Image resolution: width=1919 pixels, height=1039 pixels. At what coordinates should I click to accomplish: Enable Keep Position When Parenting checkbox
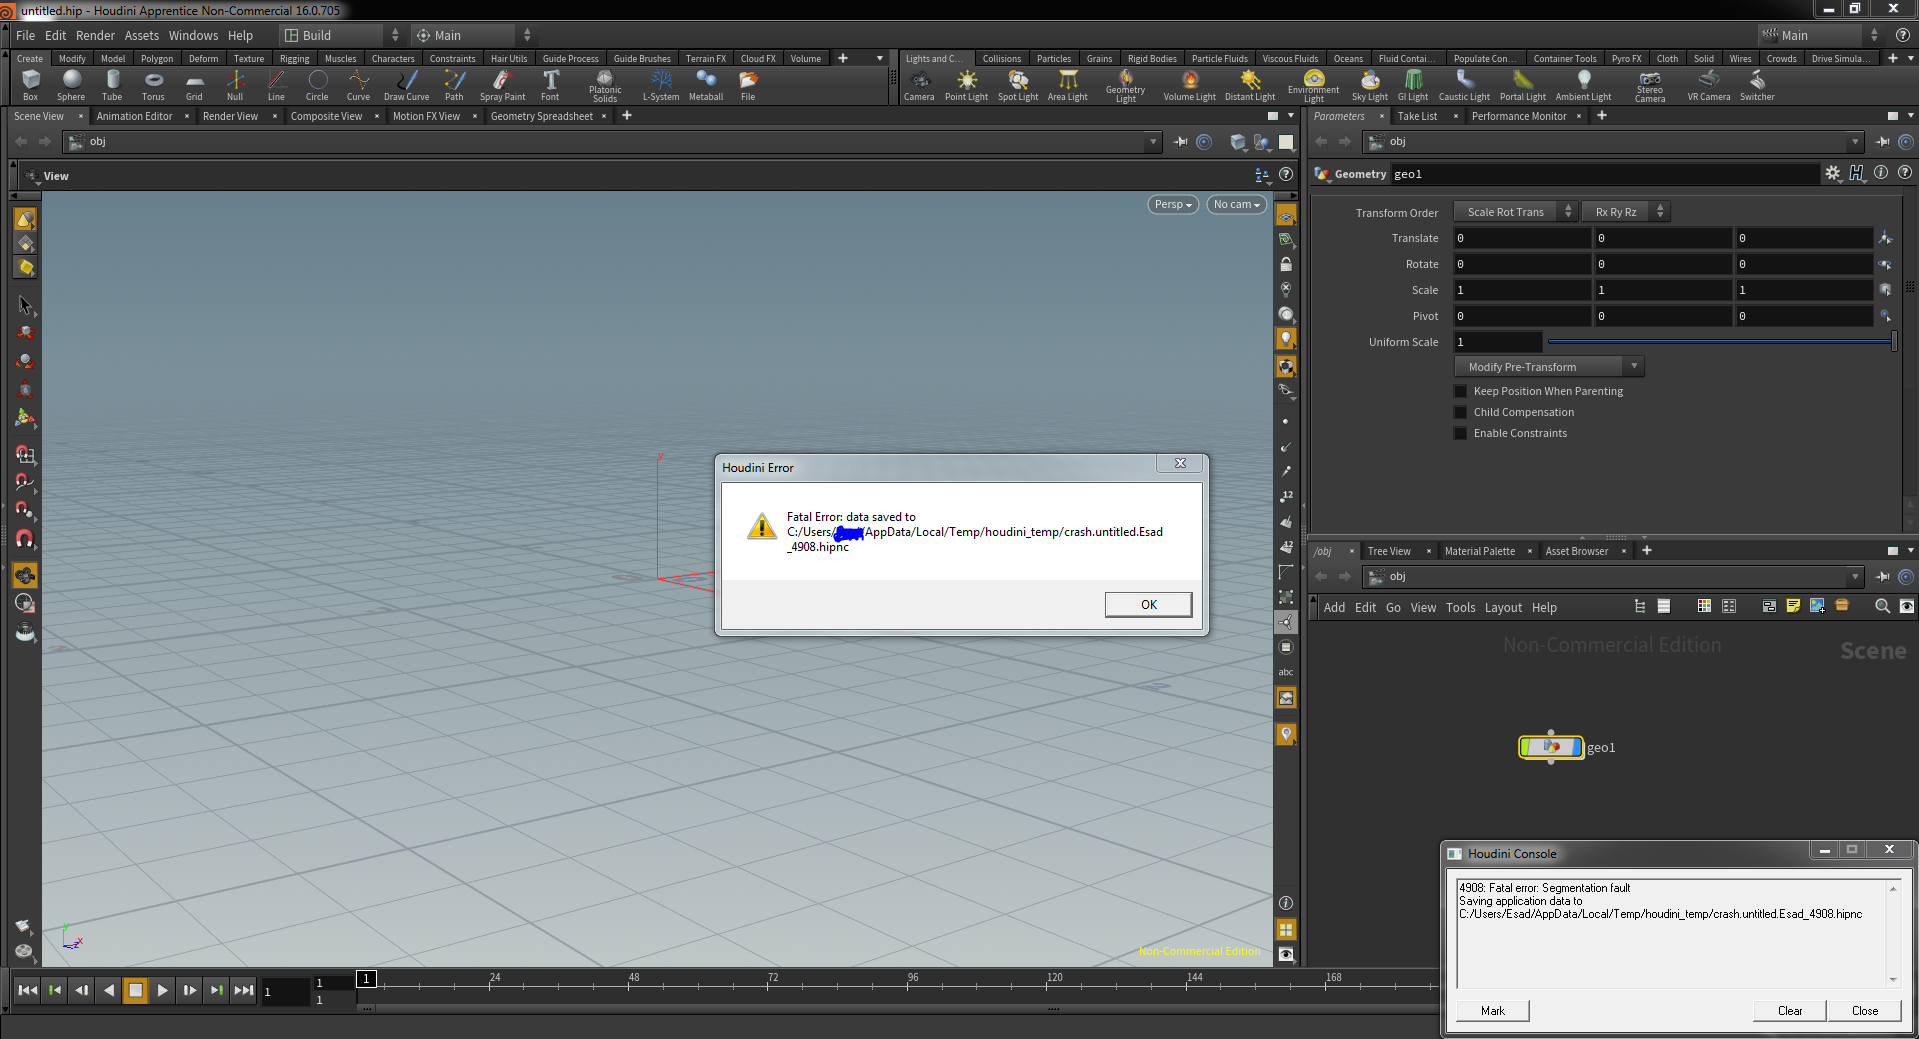[x=1460, y=391]
